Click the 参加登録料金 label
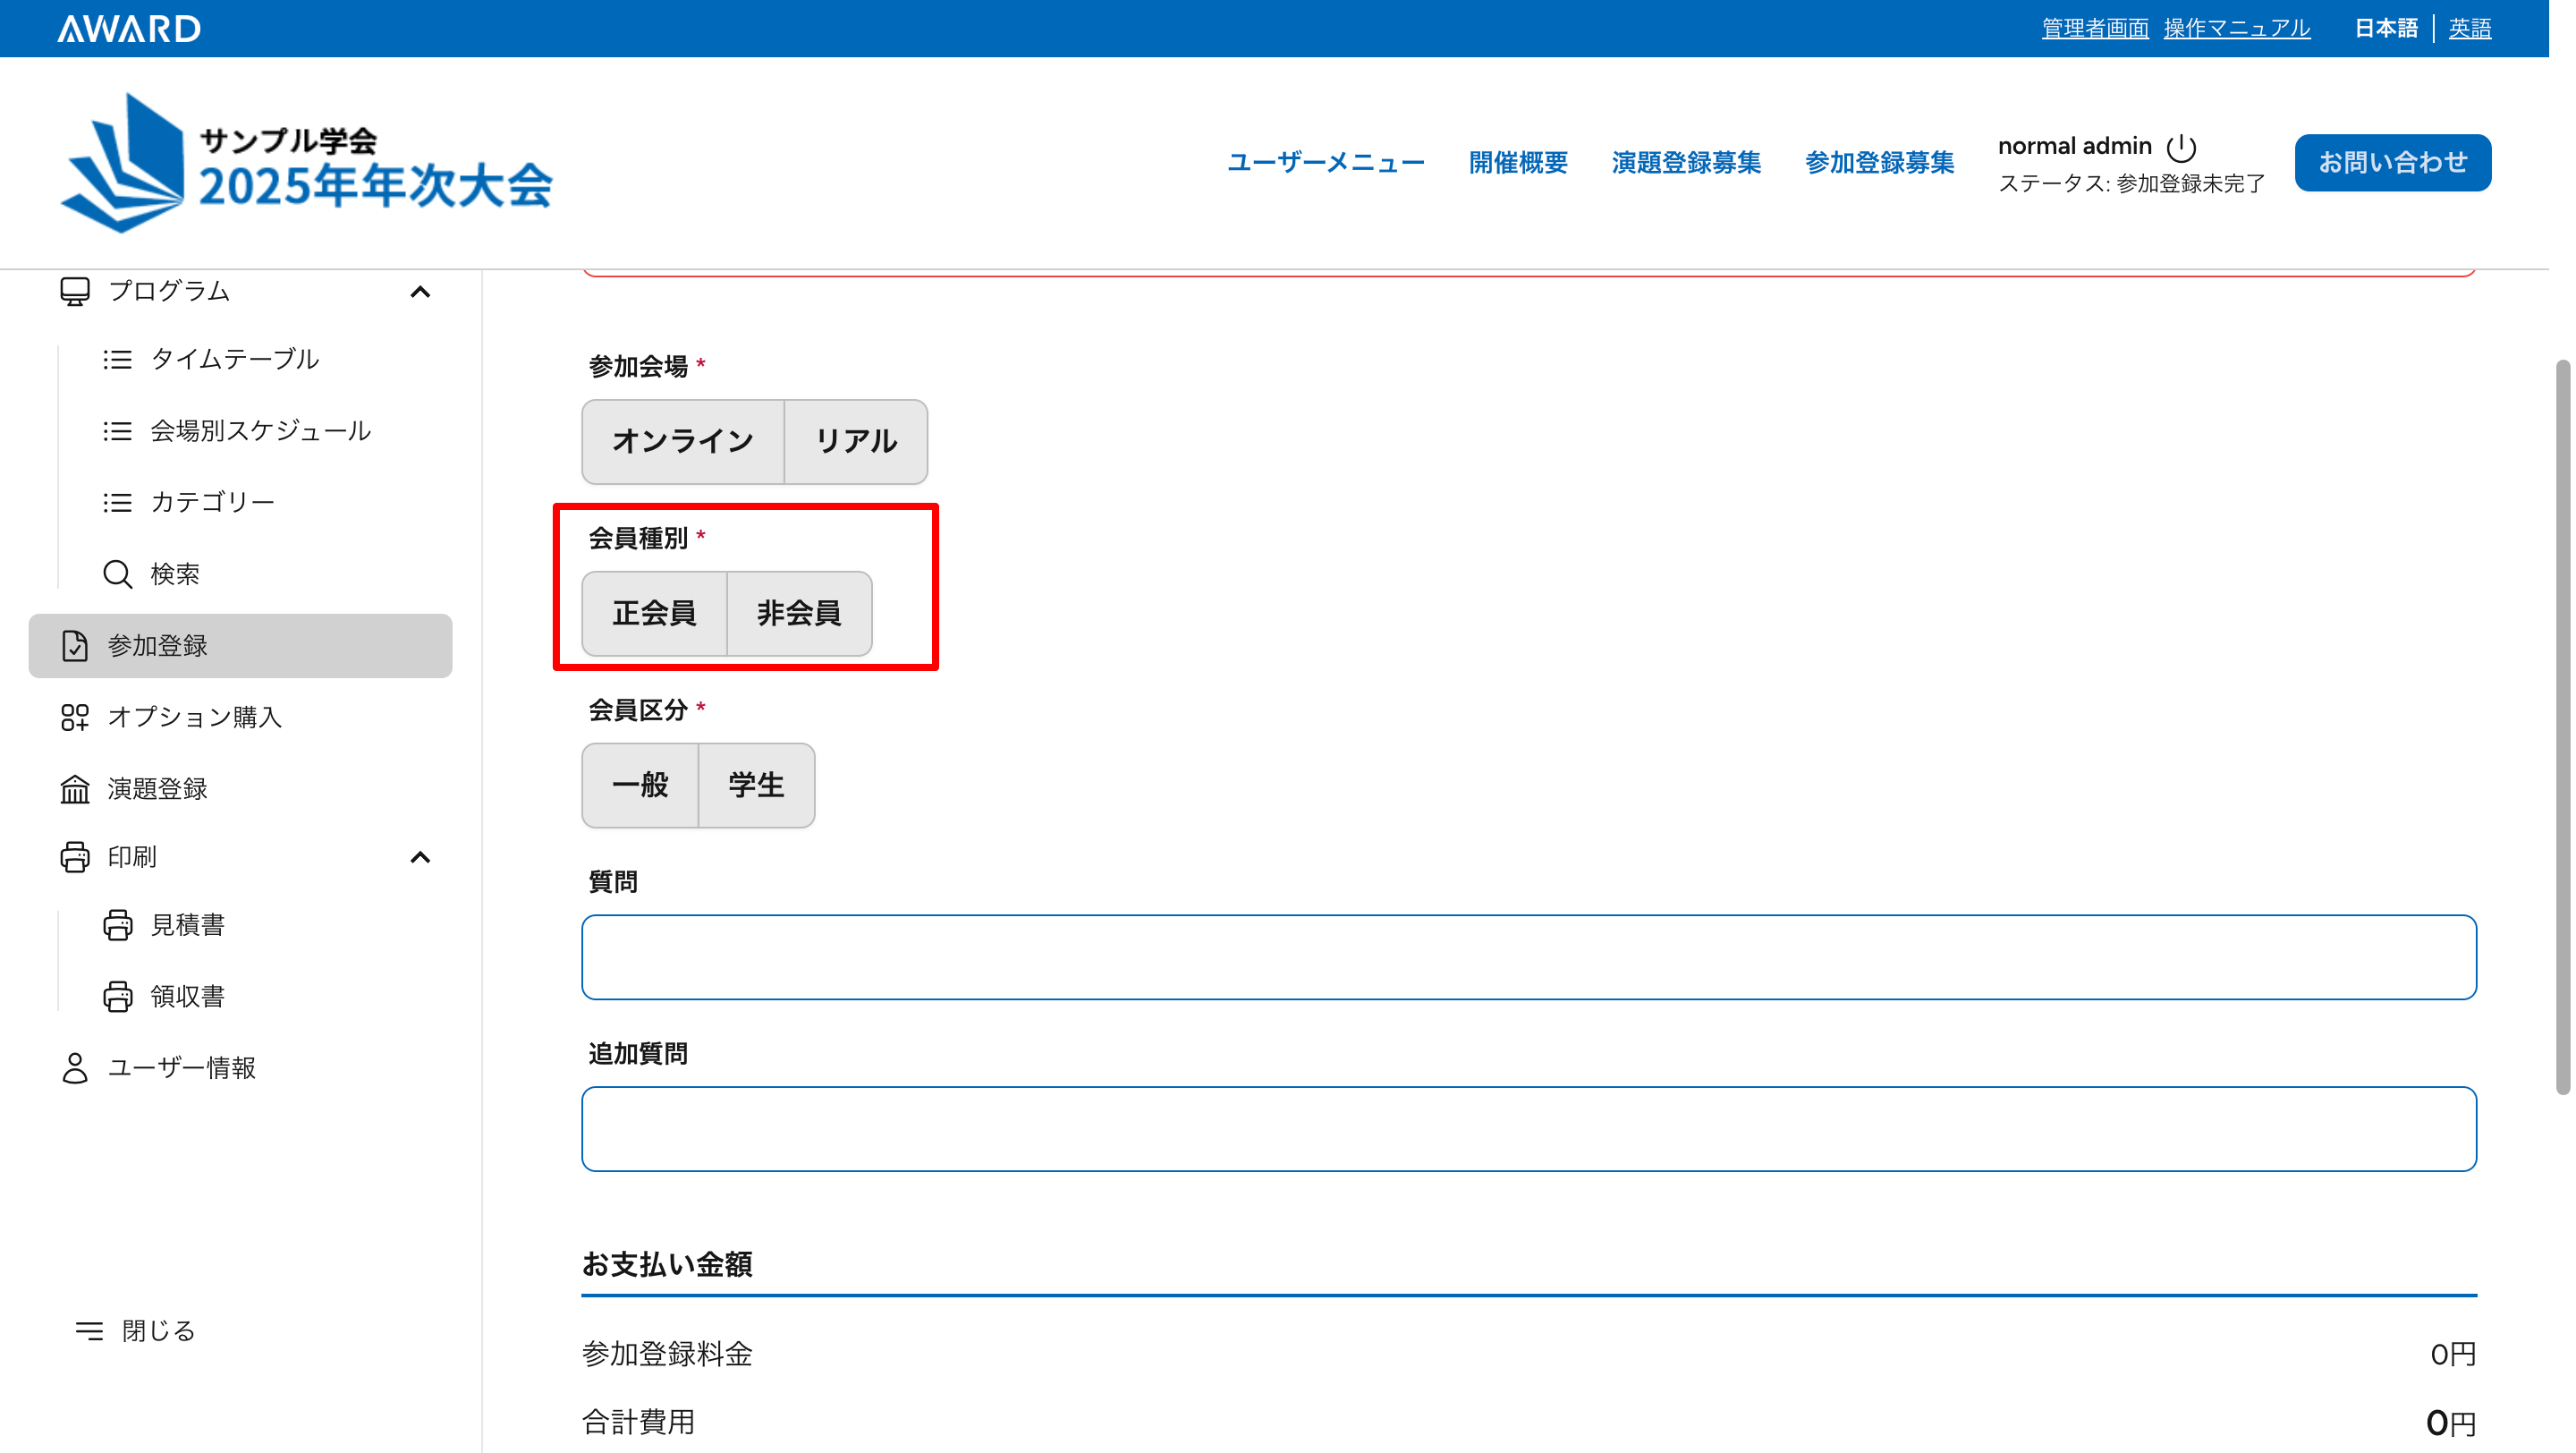2576x1453 pixels. coord(667,1355)
